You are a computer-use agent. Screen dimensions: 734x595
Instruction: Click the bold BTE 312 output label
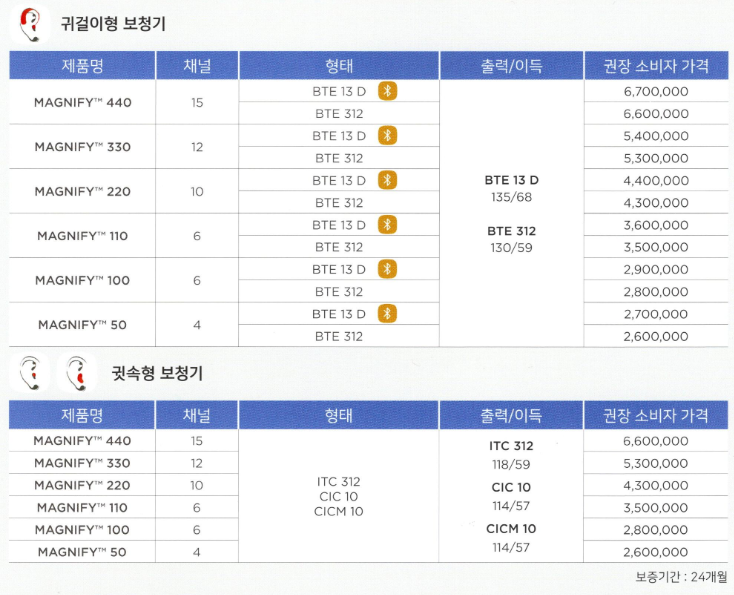pos(512,231)
